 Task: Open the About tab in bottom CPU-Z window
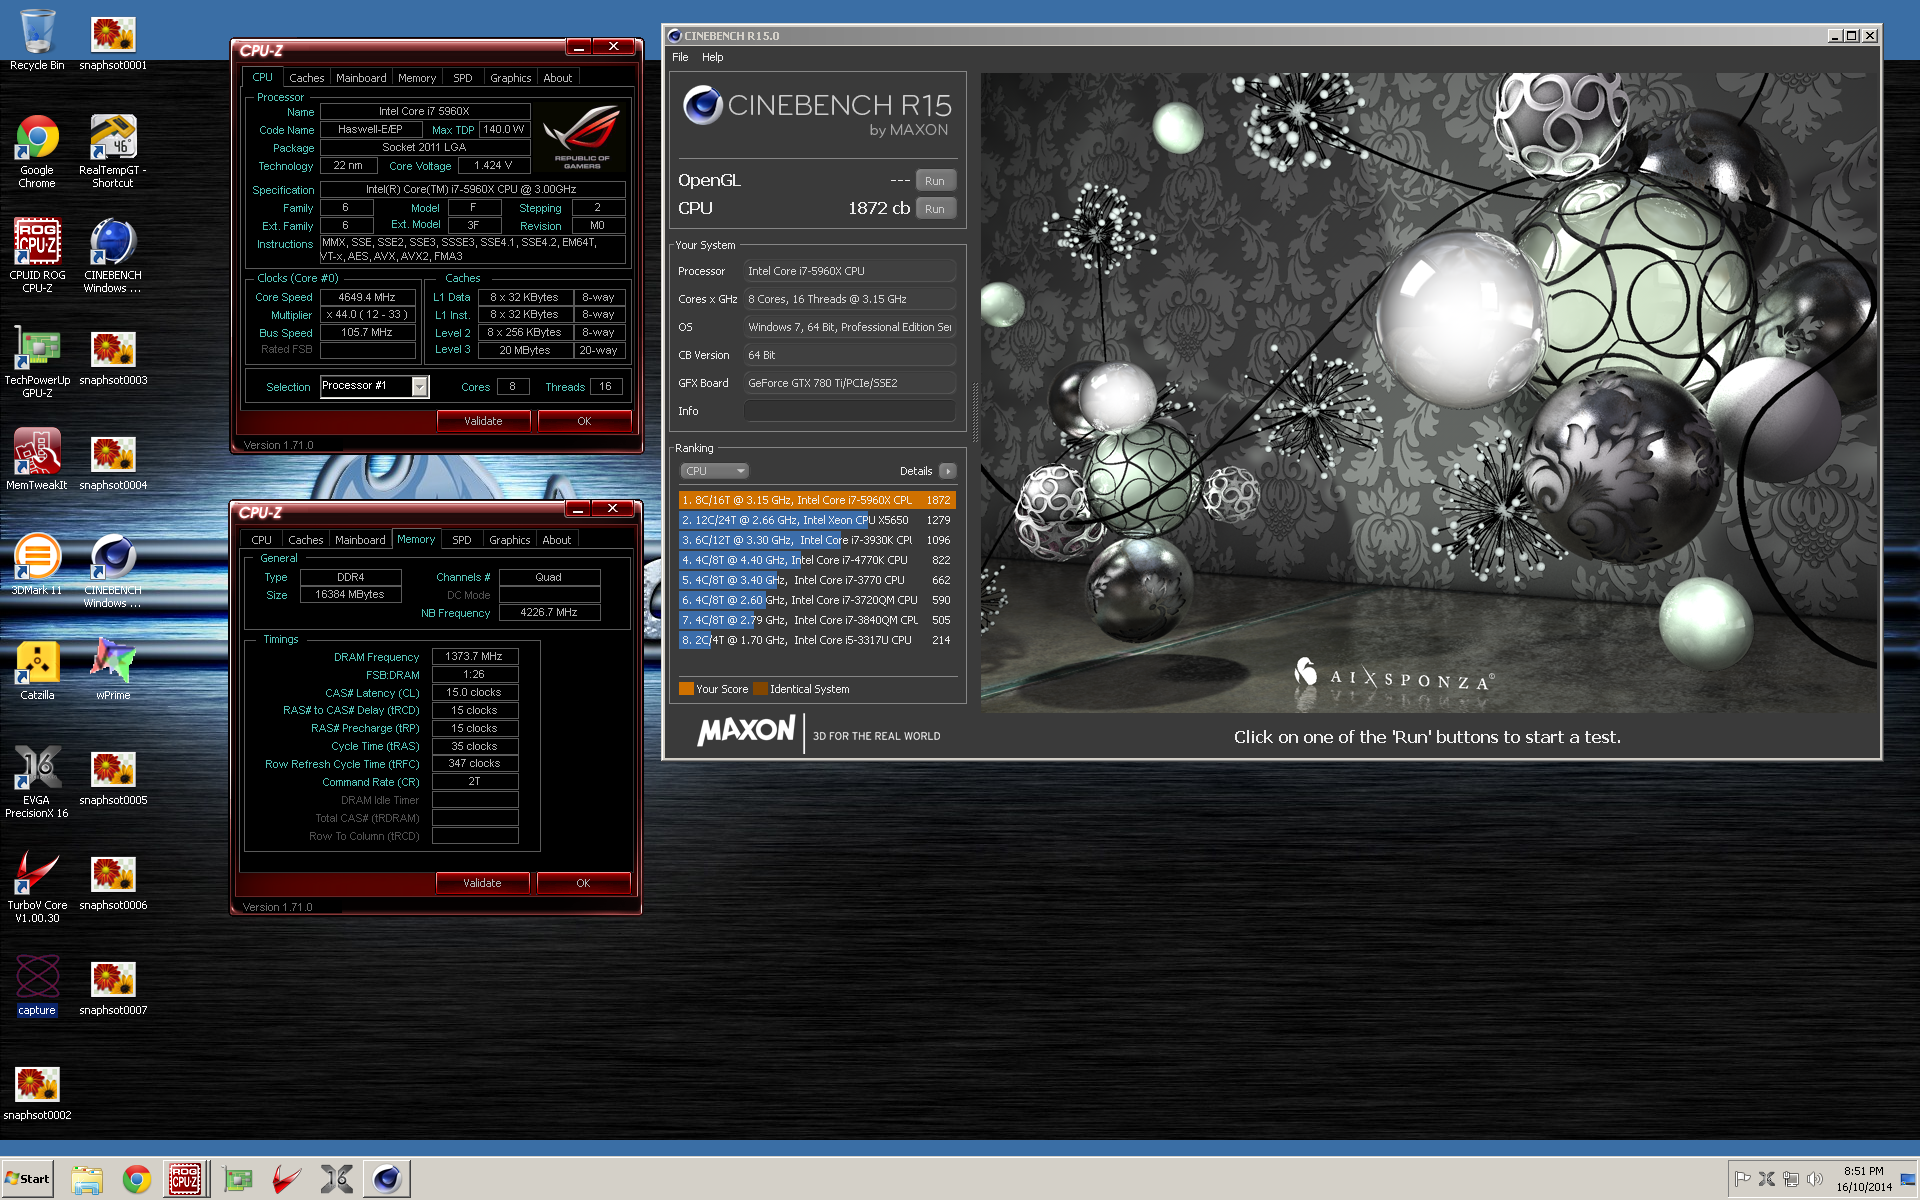(x=557, y=540)
